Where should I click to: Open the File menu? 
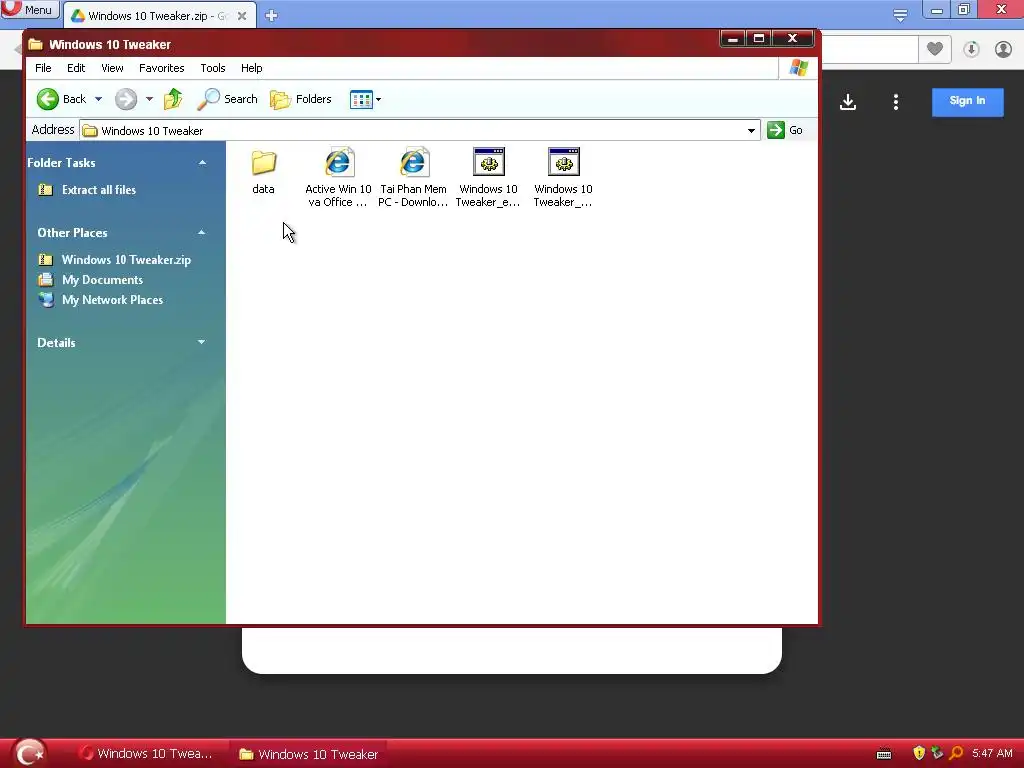(x=43, y=68)
